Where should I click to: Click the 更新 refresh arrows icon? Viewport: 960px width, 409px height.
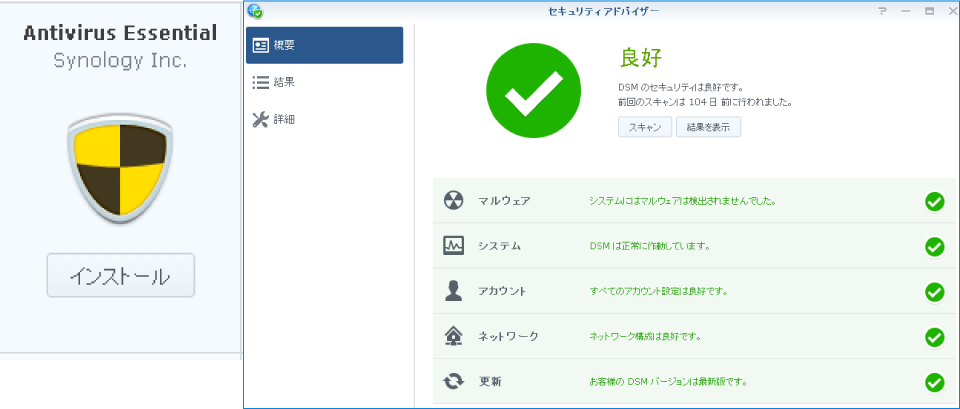(453, 381)
